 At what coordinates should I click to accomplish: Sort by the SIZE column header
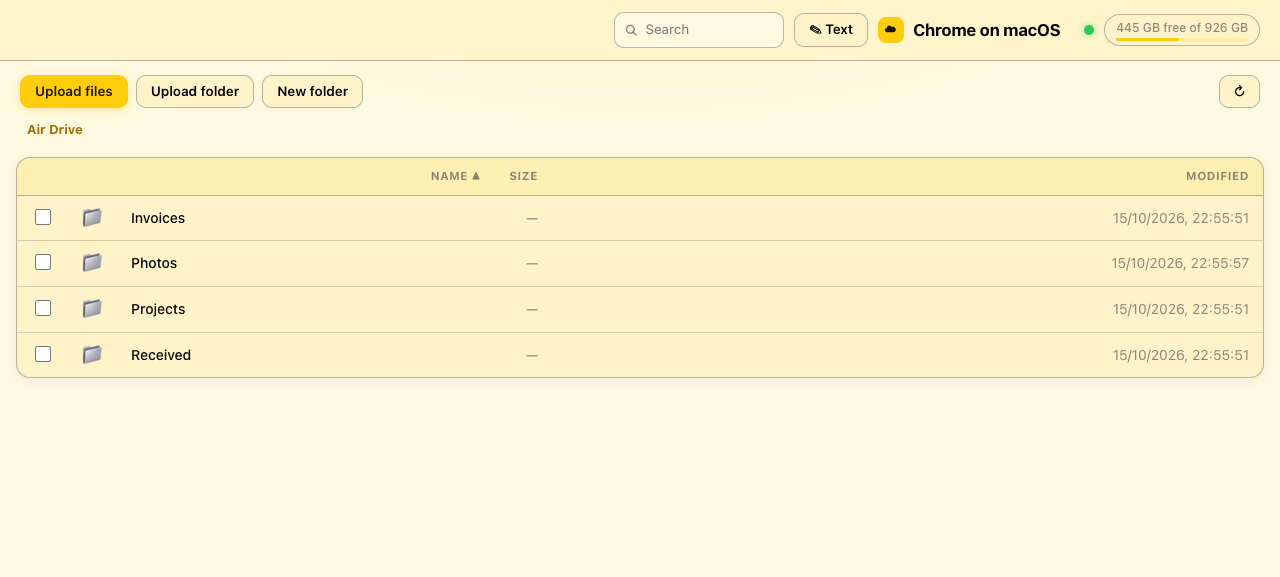pyautogui.click(x=523, y=176)
